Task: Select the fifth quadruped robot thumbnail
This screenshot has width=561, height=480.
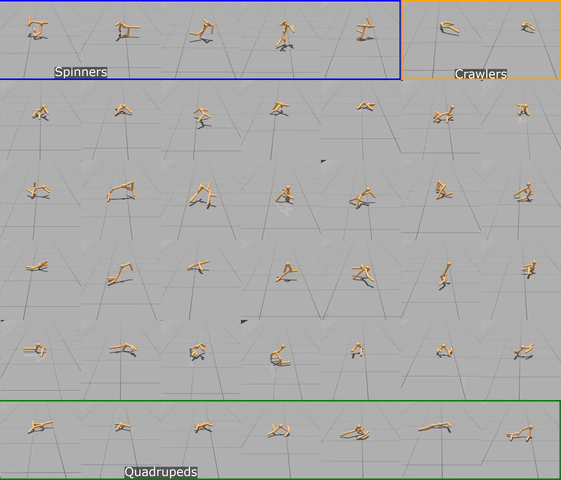Action: tap(355, 433)
